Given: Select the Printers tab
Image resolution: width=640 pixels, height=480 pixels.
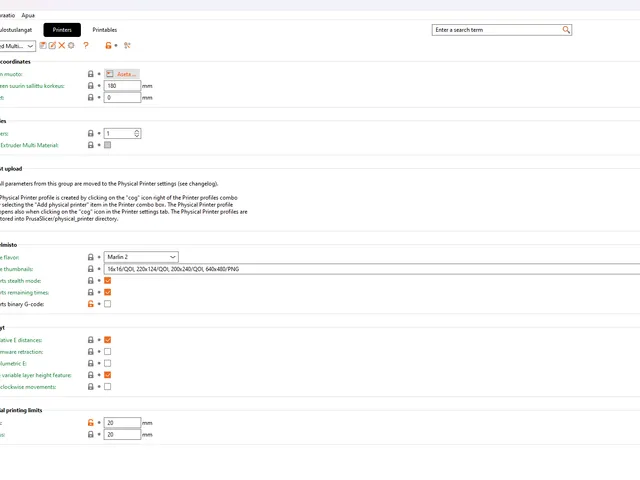Looking at the screenshot, I should [x=62, y=30].
